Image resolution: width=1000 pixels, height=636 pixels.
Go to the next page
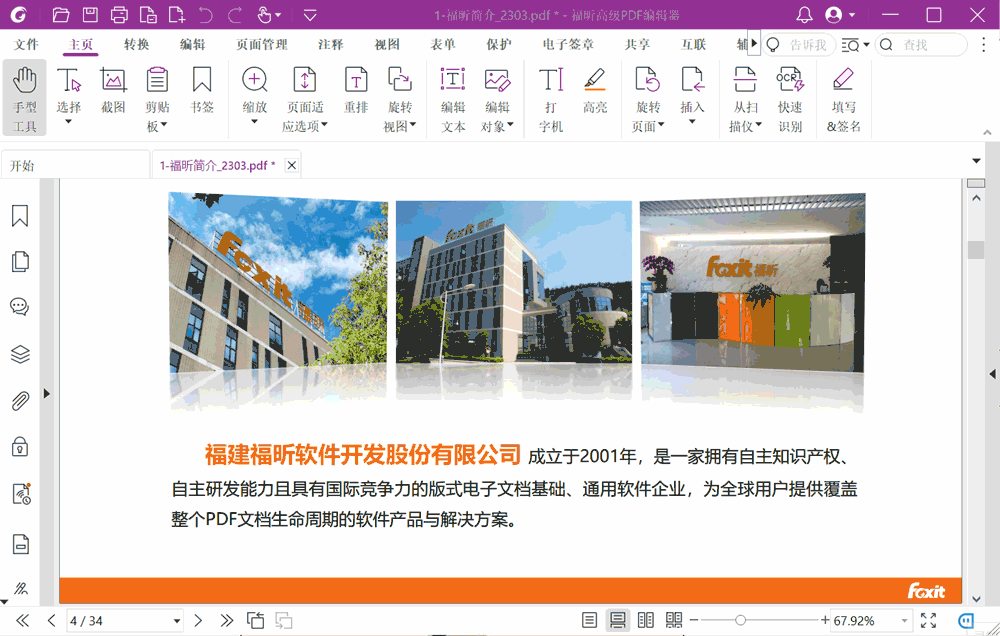point(198,621)
